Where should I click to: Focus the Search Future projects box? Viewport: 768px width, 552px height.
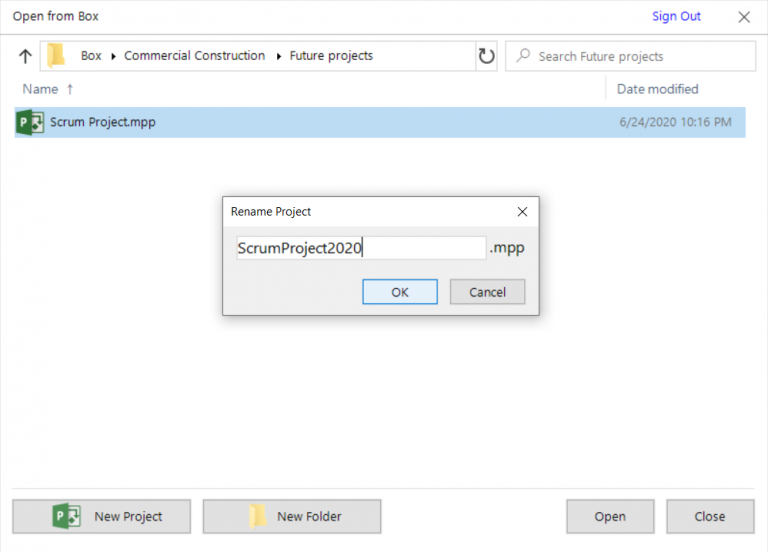coord(630,56)
